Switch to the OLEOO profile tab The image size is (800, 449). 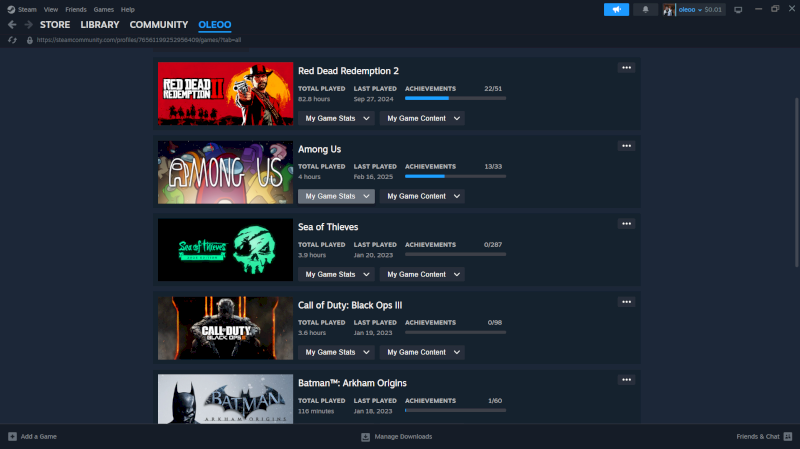pos(215,24)
